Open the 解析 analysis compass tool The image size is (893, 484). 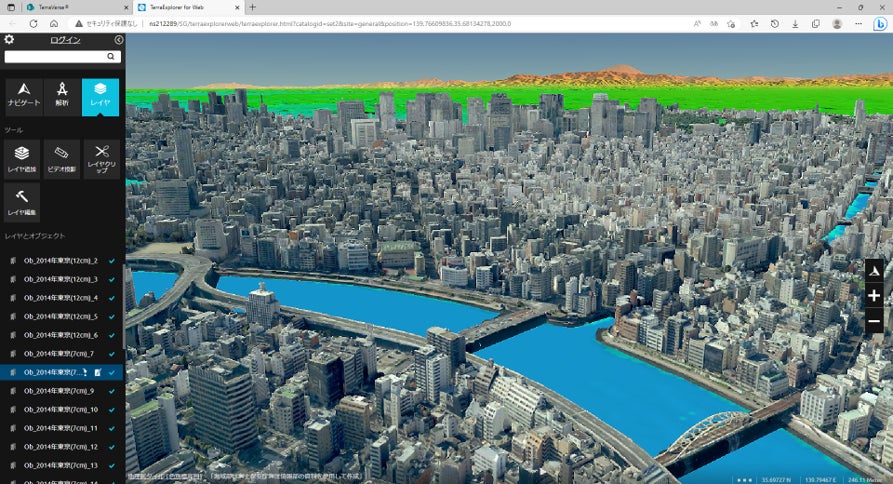pyautogui.click(x=62, y=97)
